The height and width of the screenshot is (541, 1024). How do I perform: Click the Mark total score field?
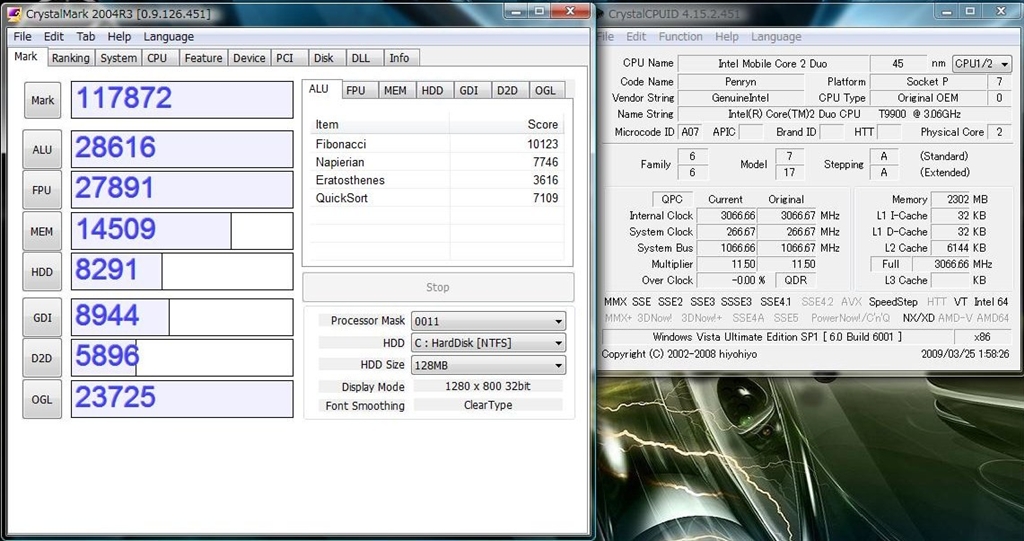pos(181,100)
